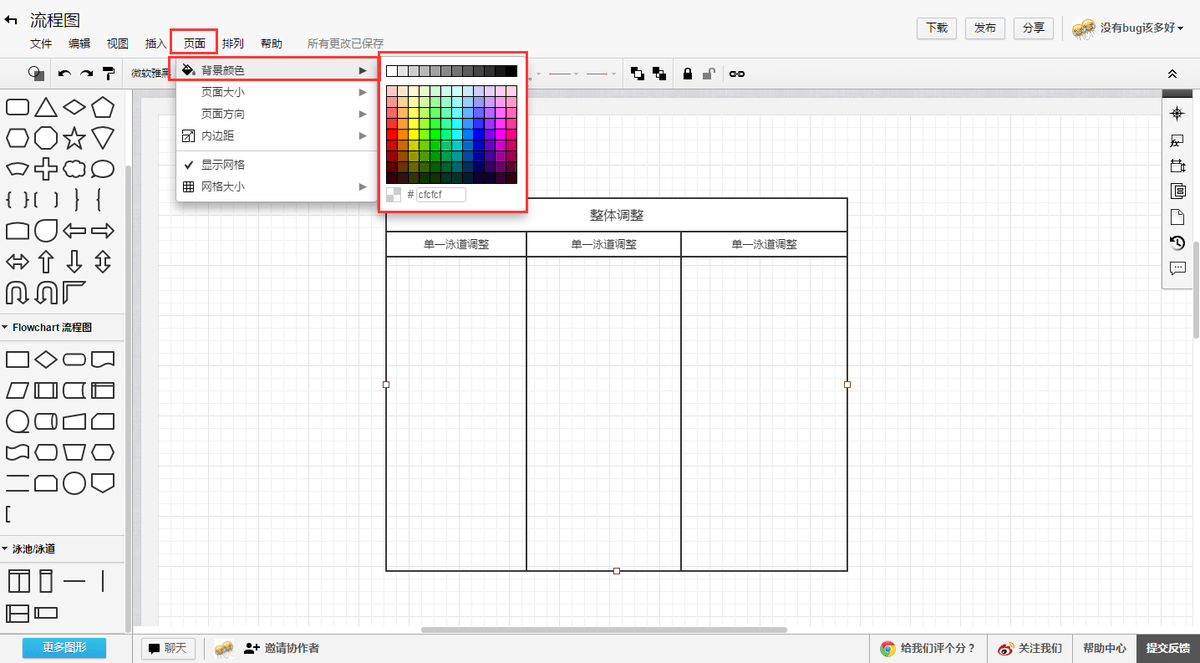This screenshot has width=1200, height=663.
Task: Click the chain link icon in toolbar
Action: coord(737,74)
